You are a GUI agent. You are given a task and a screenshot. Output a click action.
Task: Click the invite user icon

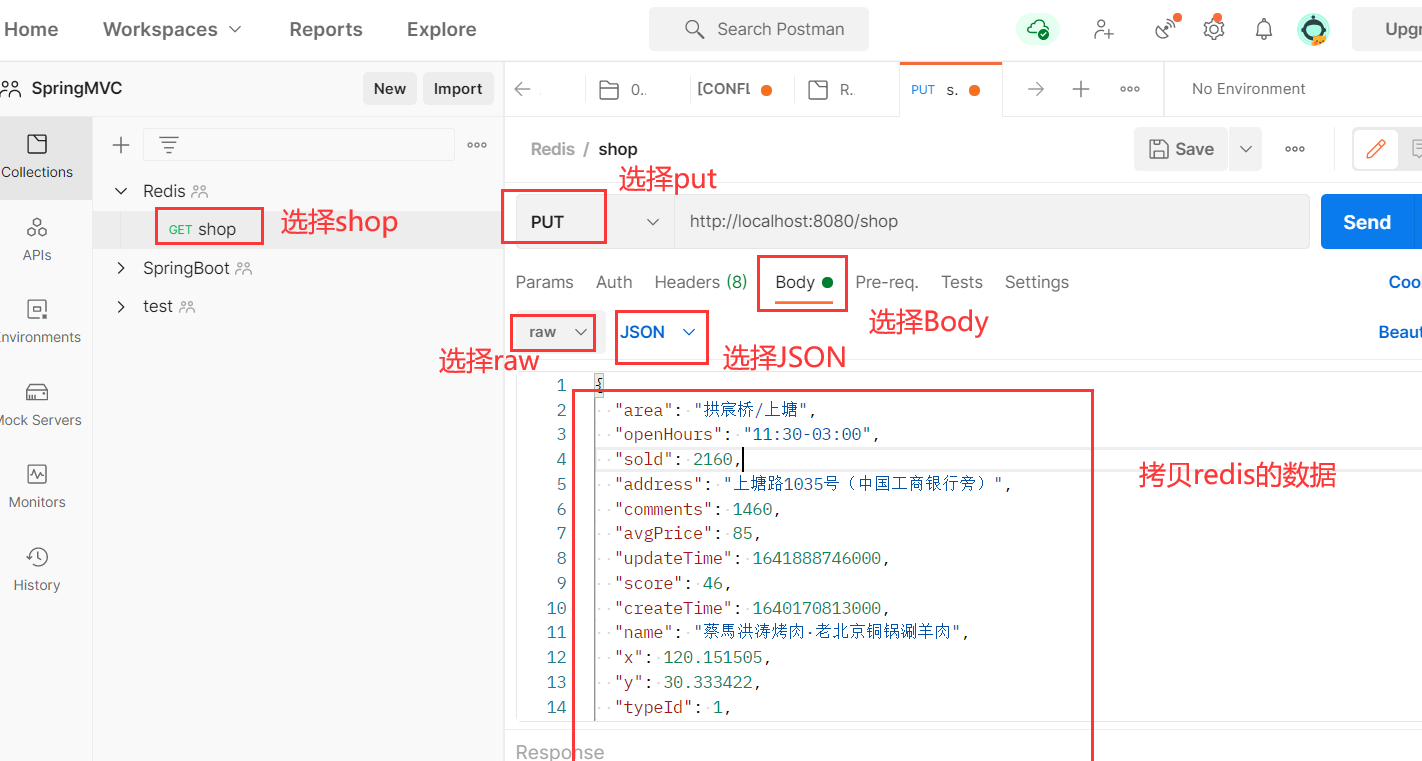(x=1104, y=29)
